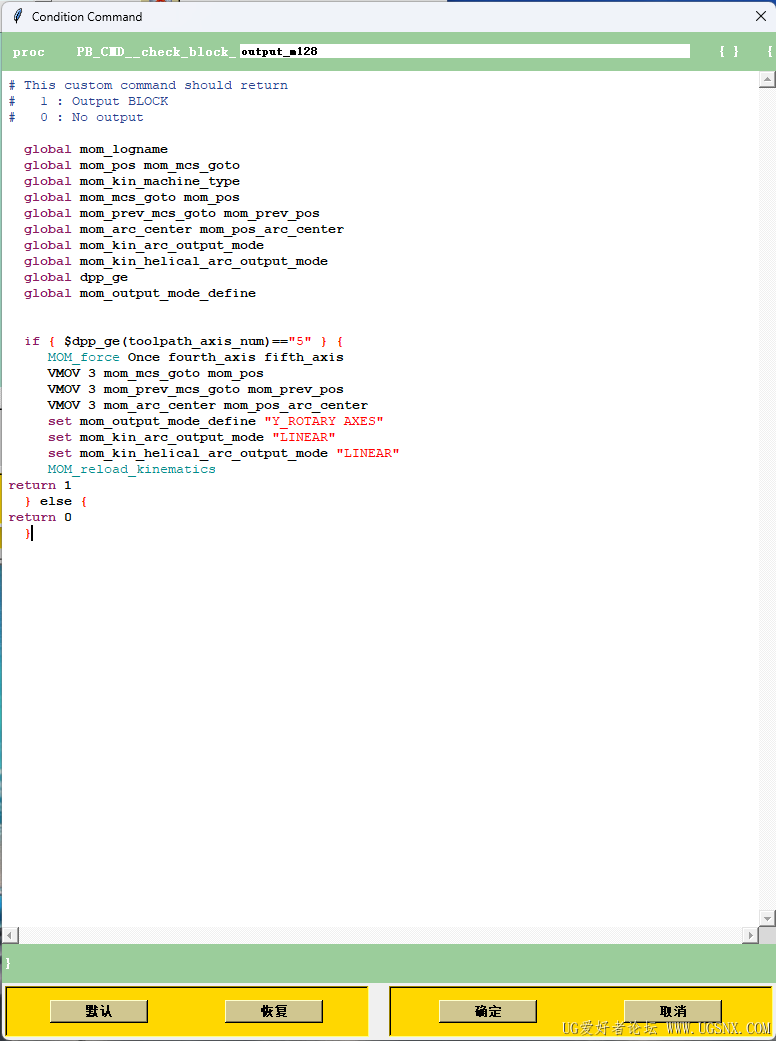Click the '} else {' line
The image size is (776, 1041).
coord(56,501)
